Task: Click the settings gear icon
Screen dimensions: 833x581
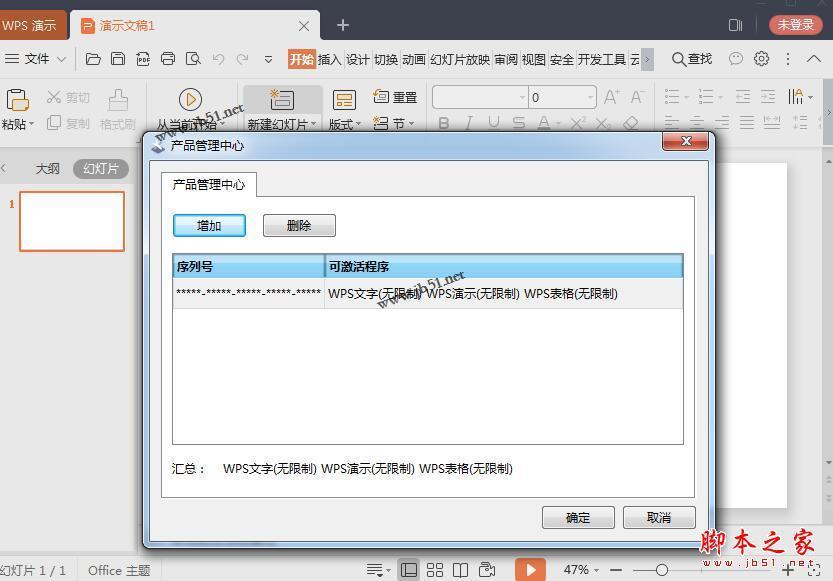Action: 761,58
